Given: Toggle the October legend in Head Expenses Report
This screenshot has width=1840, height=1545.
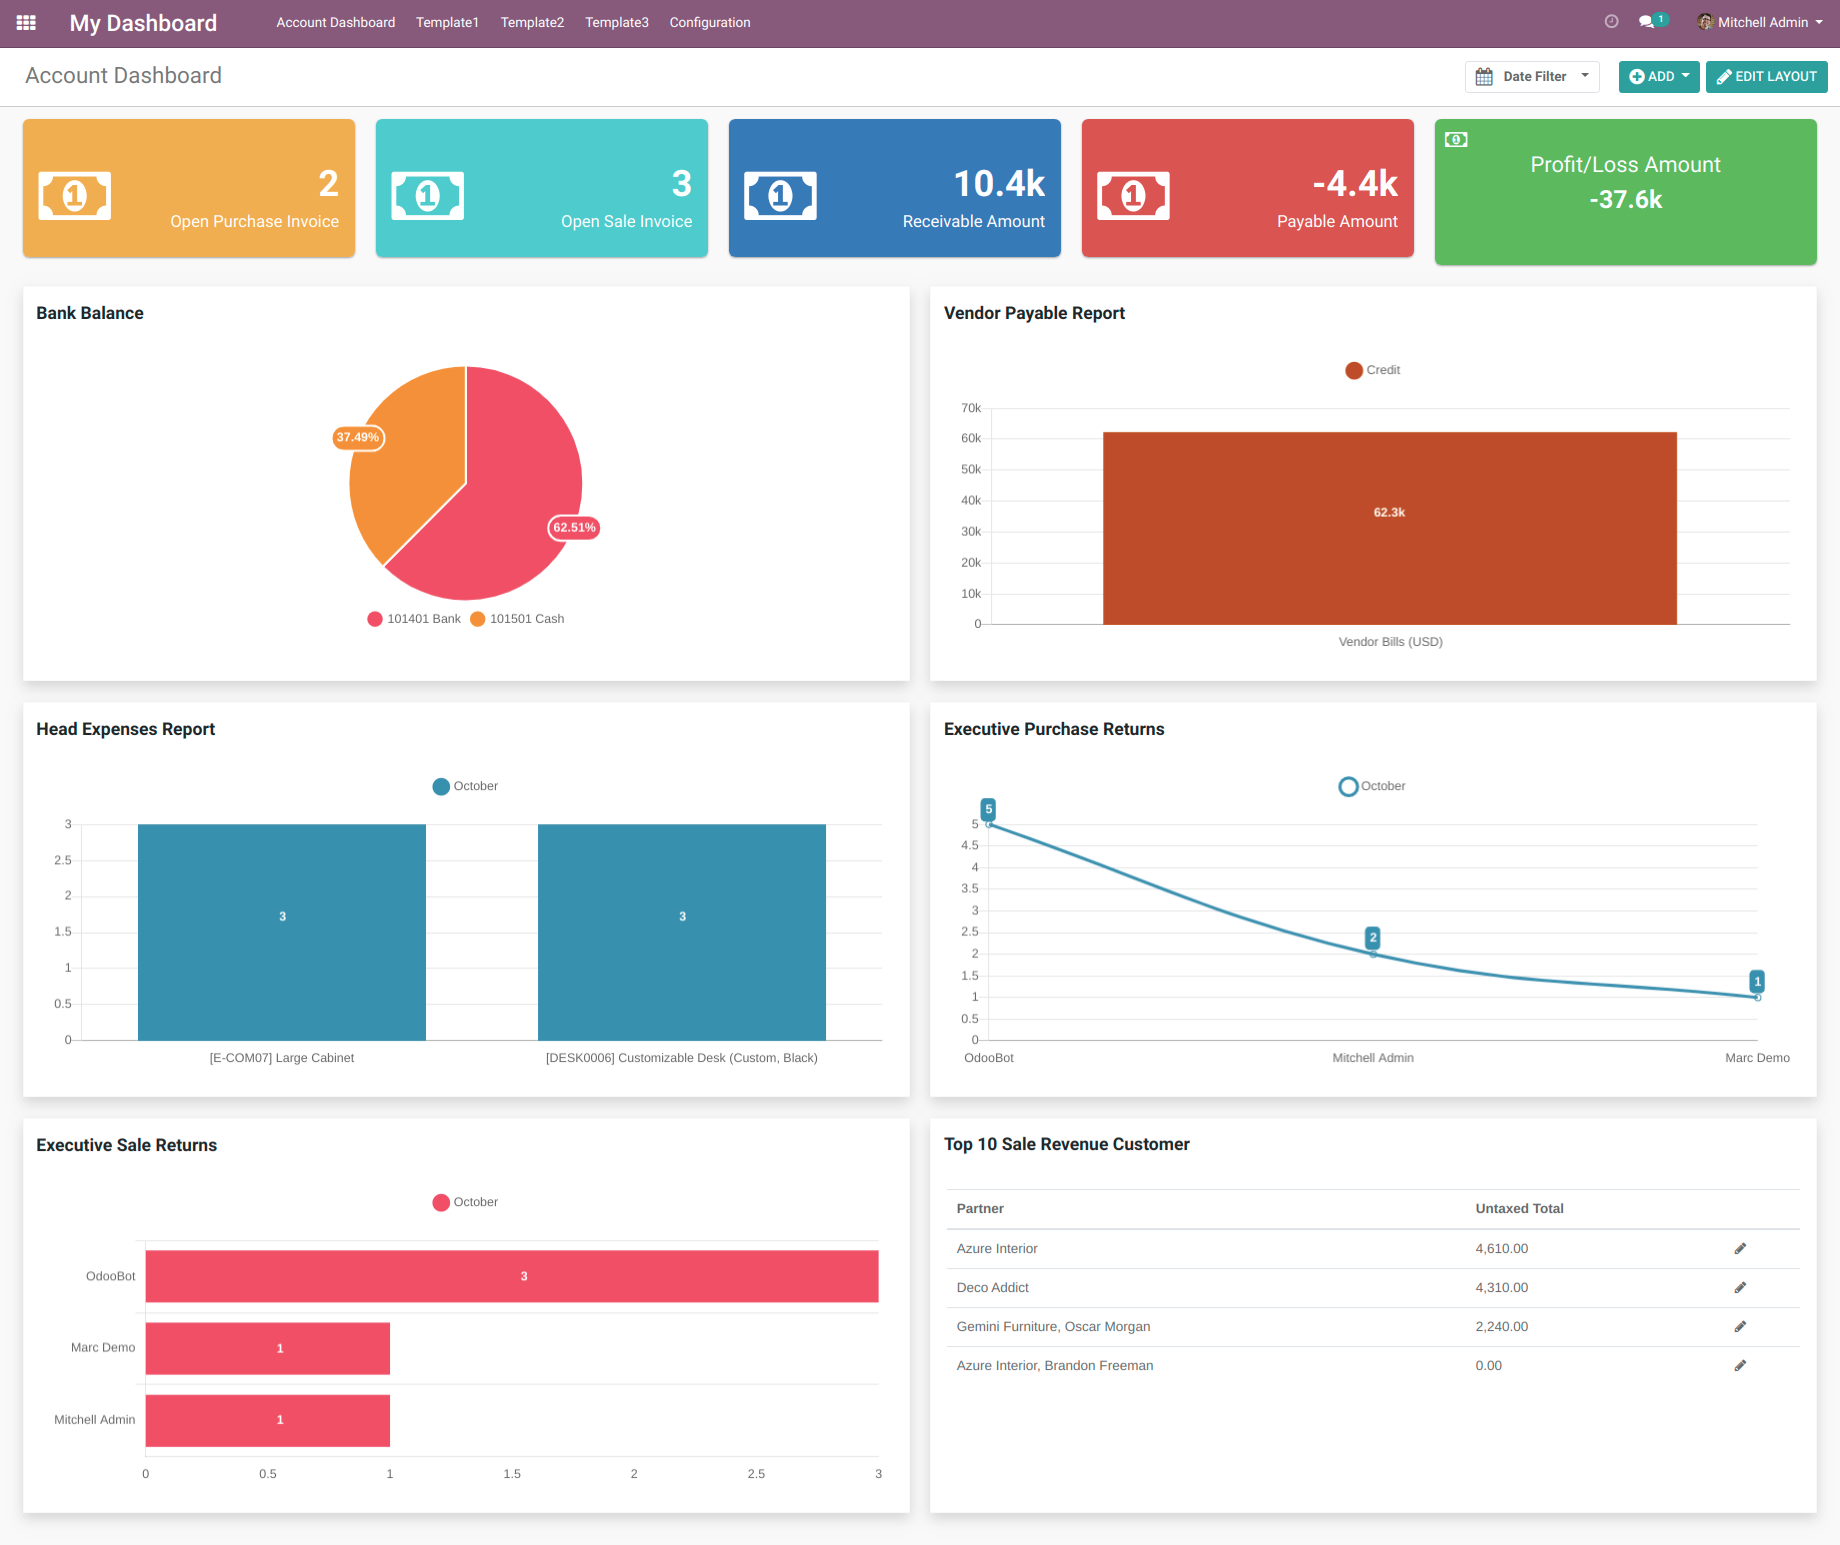Looking at the screenshot, I should point(465,785).
